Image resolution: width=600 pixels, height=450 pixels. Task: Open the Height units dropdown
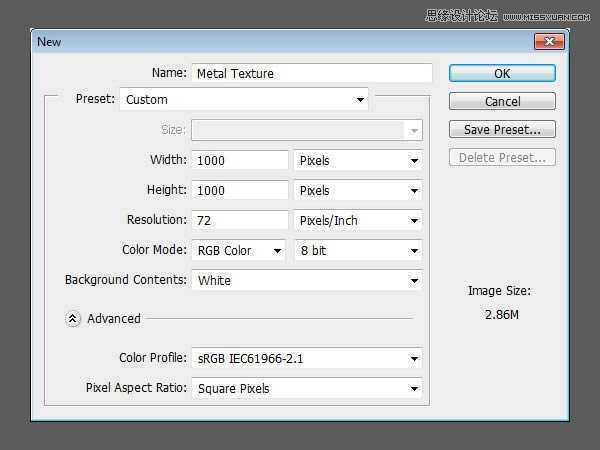point(358,190)
